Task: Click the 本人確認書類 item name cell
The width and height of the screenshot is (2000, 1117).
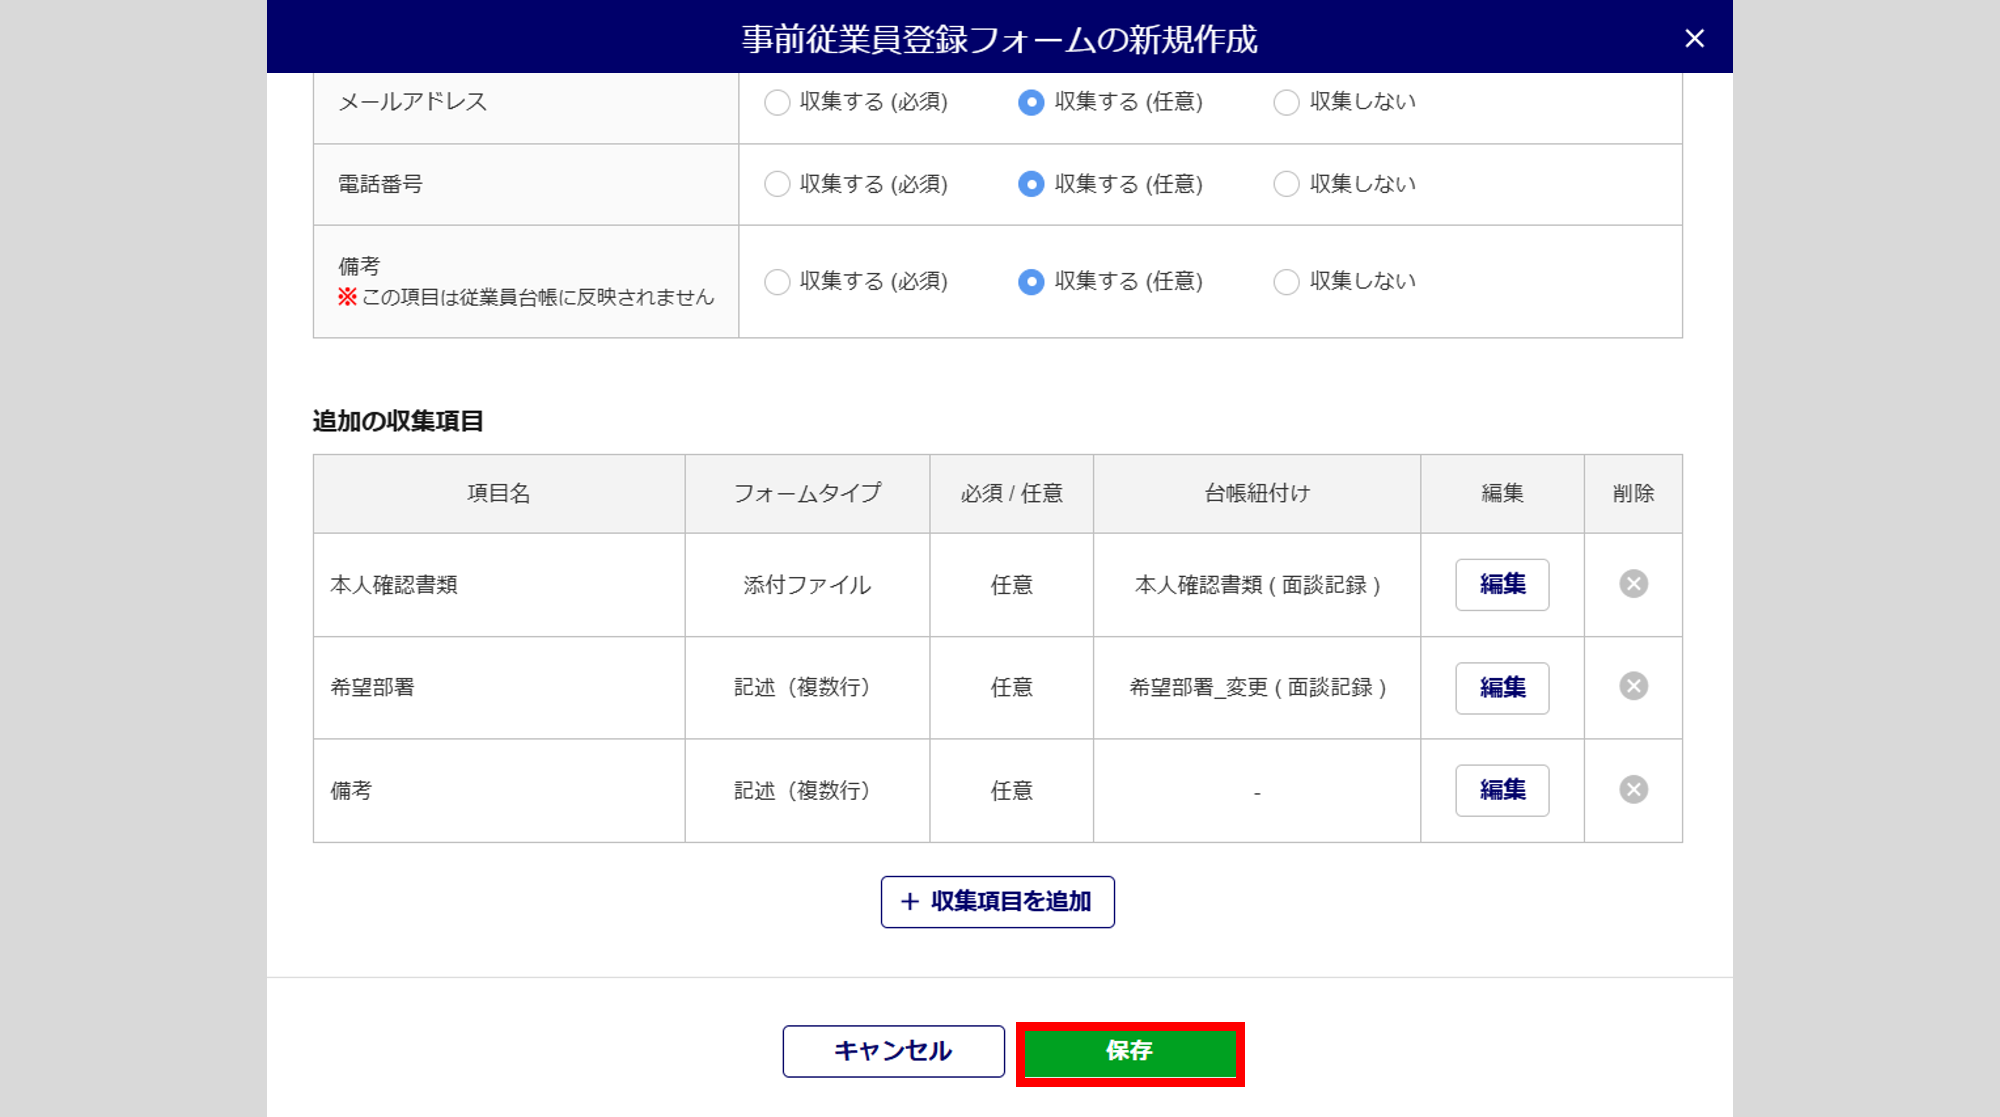Action: click(499, 585)
